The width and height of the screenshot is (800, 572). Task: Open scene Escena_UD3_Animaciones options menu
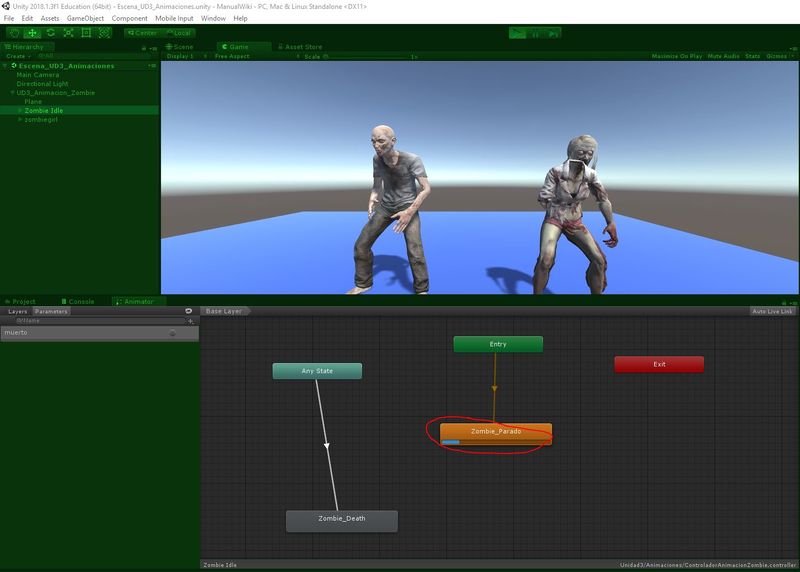(153, 66)
